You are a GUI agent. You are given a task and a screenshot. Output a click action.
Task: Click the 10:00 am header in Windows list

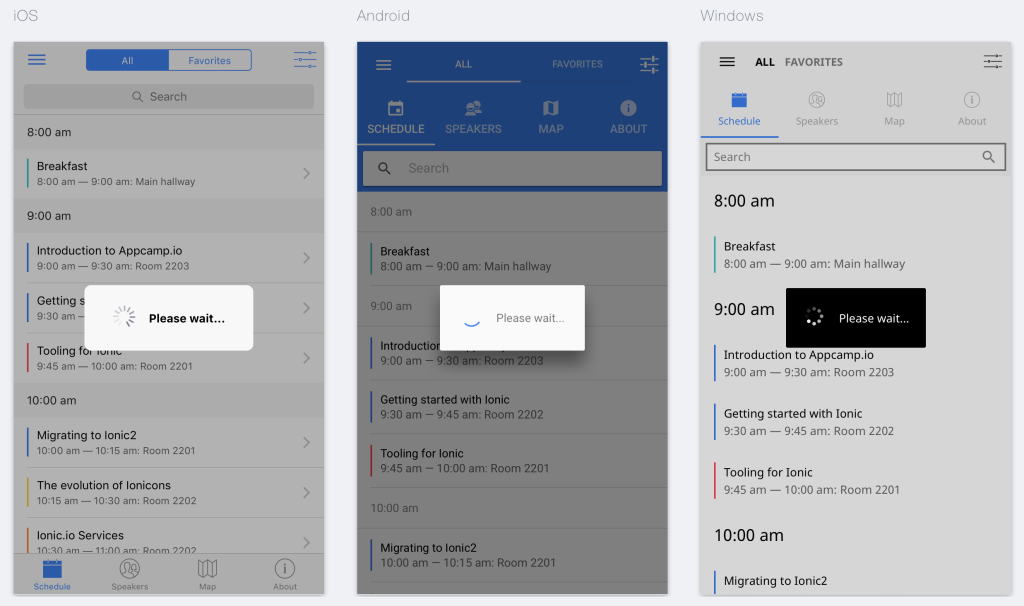tap(748, 535)
